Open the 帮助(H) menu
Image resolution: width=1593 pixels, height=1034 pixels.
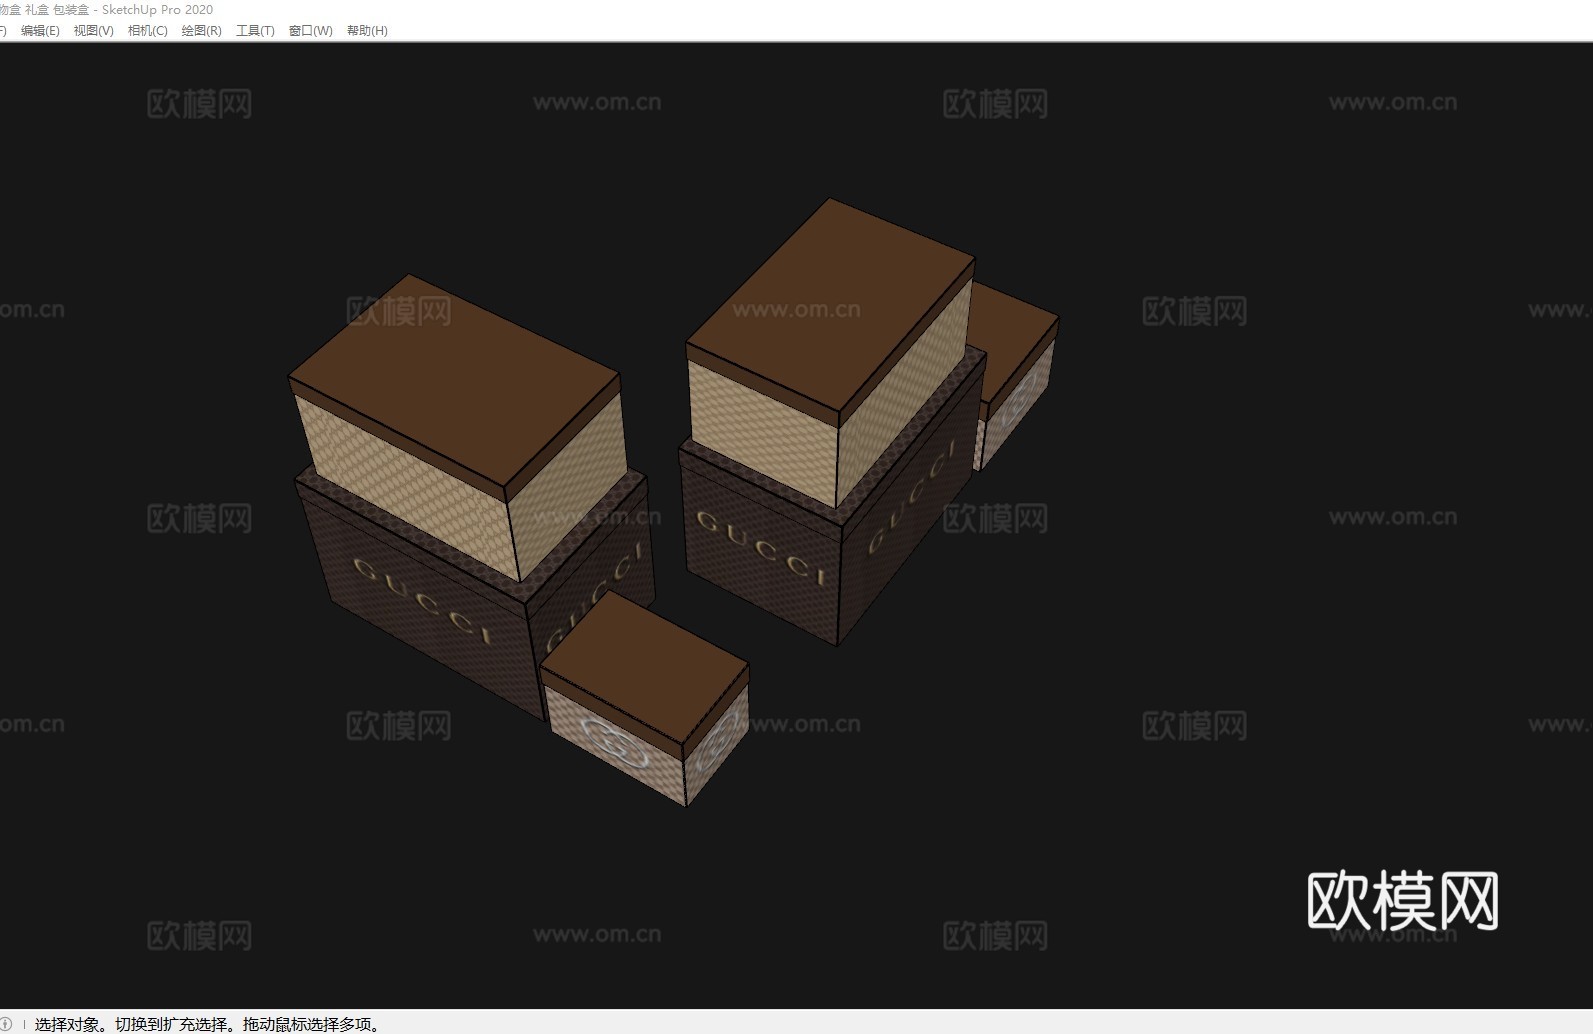click(367, 30)
